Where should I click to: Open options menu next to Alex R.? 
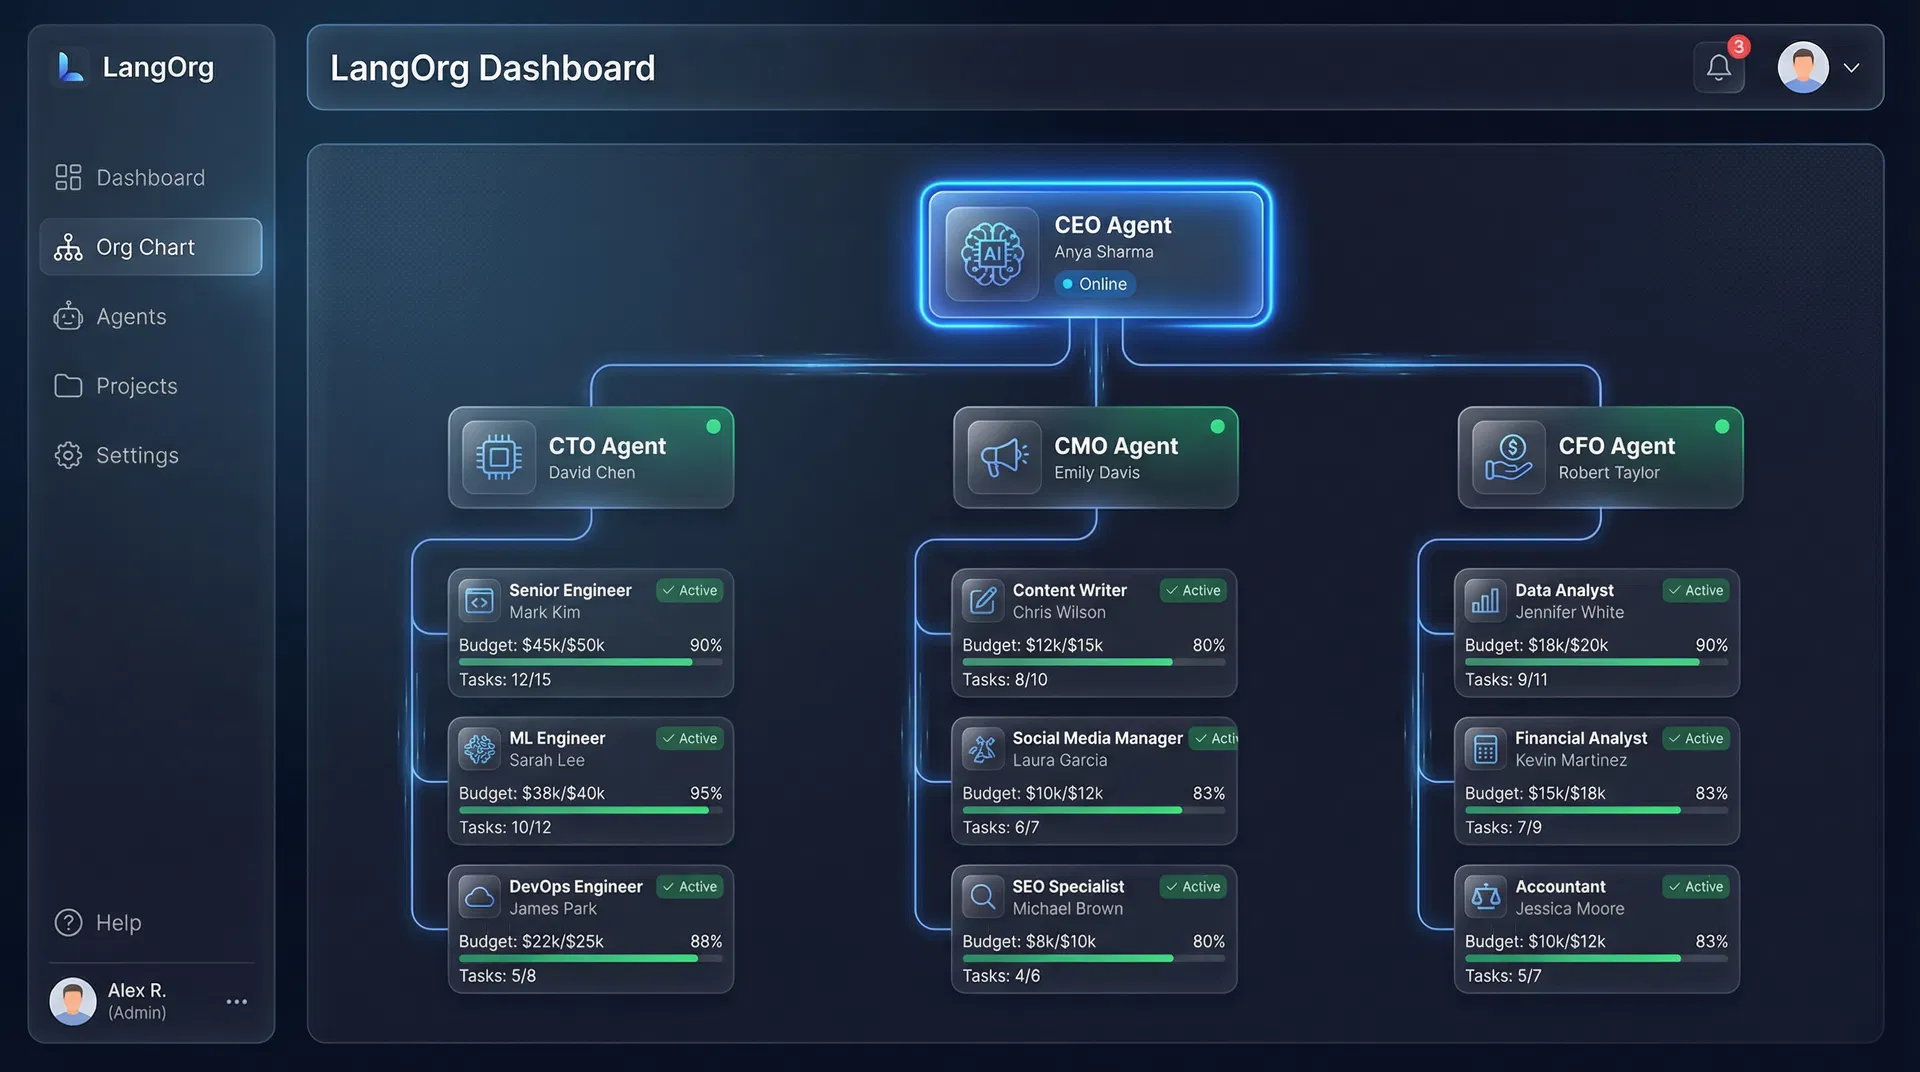point(236,1001)
